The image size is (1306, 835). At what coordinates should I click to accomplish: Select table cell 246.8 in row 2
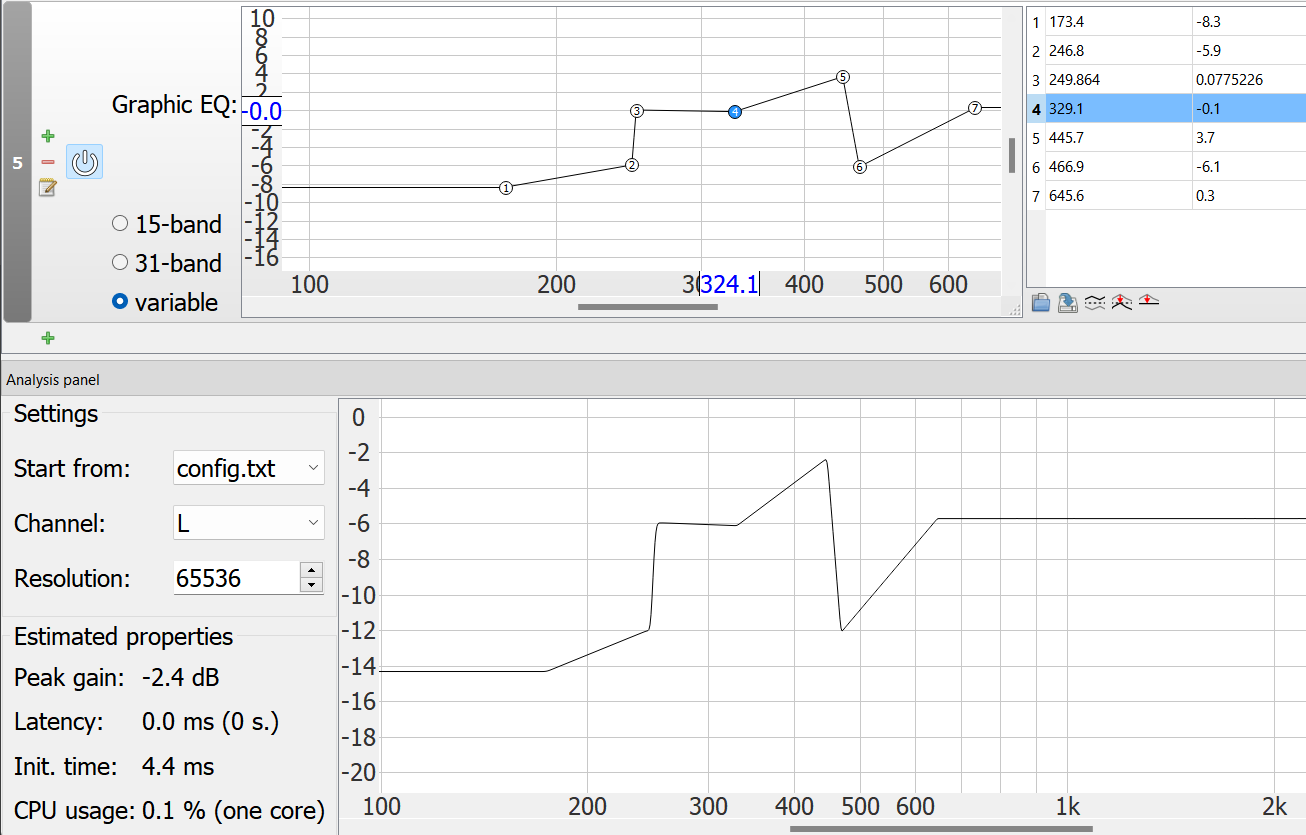point(1118,50)
